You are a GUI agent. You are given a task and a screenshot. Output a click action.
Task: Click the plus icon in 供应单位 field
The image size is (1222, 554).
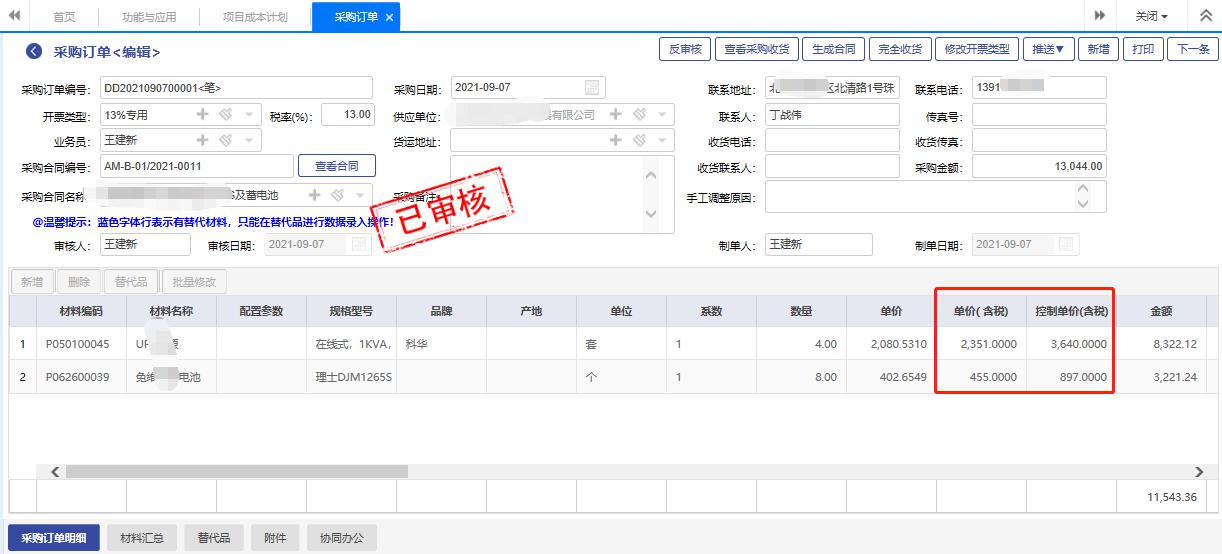click(x=616, y=115)
